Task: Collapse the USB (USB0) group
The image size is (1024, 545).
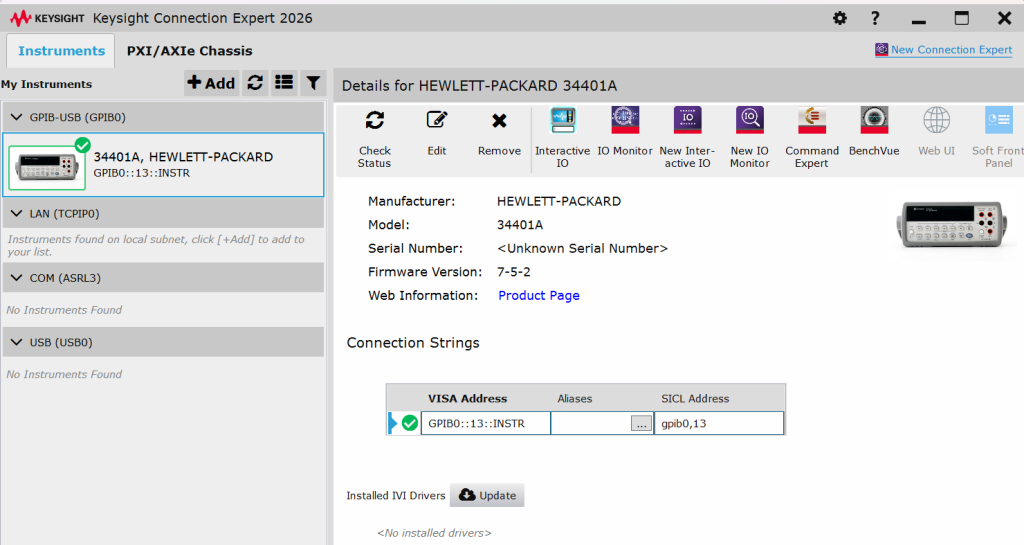Action: [17, 342]
